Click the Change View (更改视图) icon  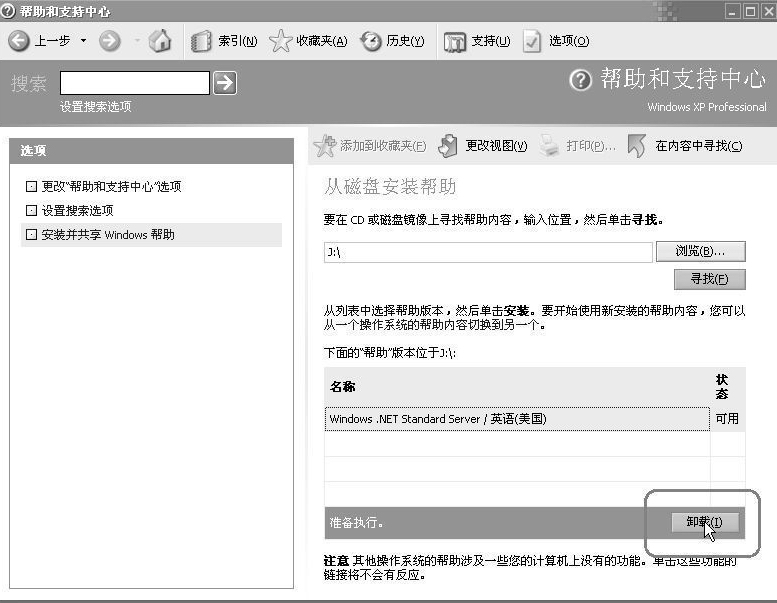pyautogui.click(x=449, y=146)
